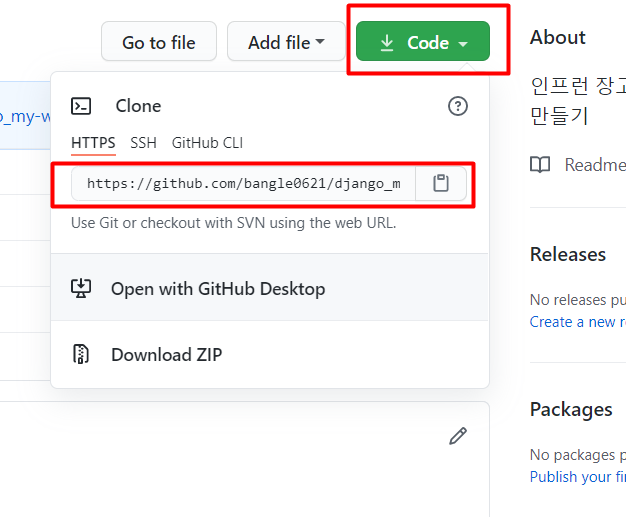This screenshot has height=517, width=626.
Task: Expand the Add file dropdown
Action: click(286, 41)
